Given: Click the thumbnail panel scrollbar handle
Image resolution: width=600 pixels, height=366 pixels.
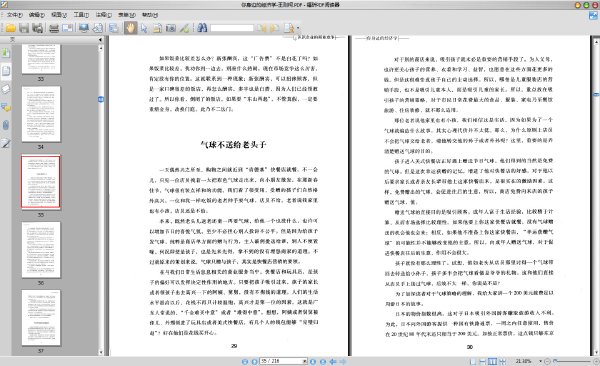Looking at the screenshot, I should (101, 100).
